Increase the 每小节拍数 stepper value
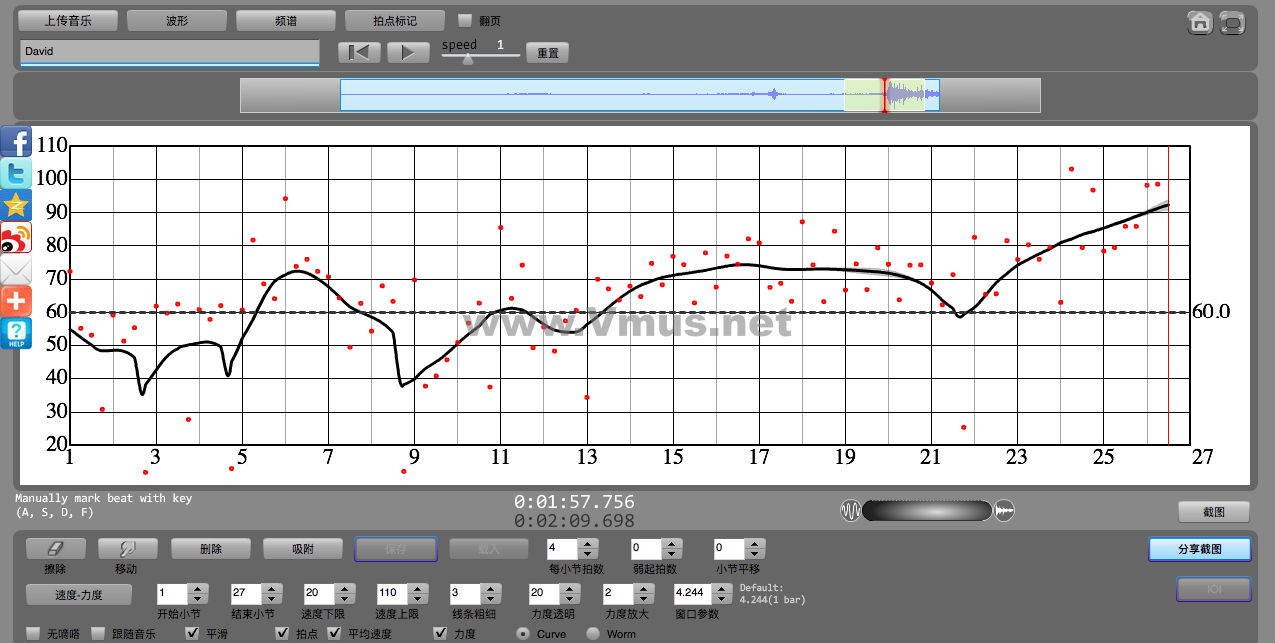This screenshot has height=643, width=1275. [588, 543]
